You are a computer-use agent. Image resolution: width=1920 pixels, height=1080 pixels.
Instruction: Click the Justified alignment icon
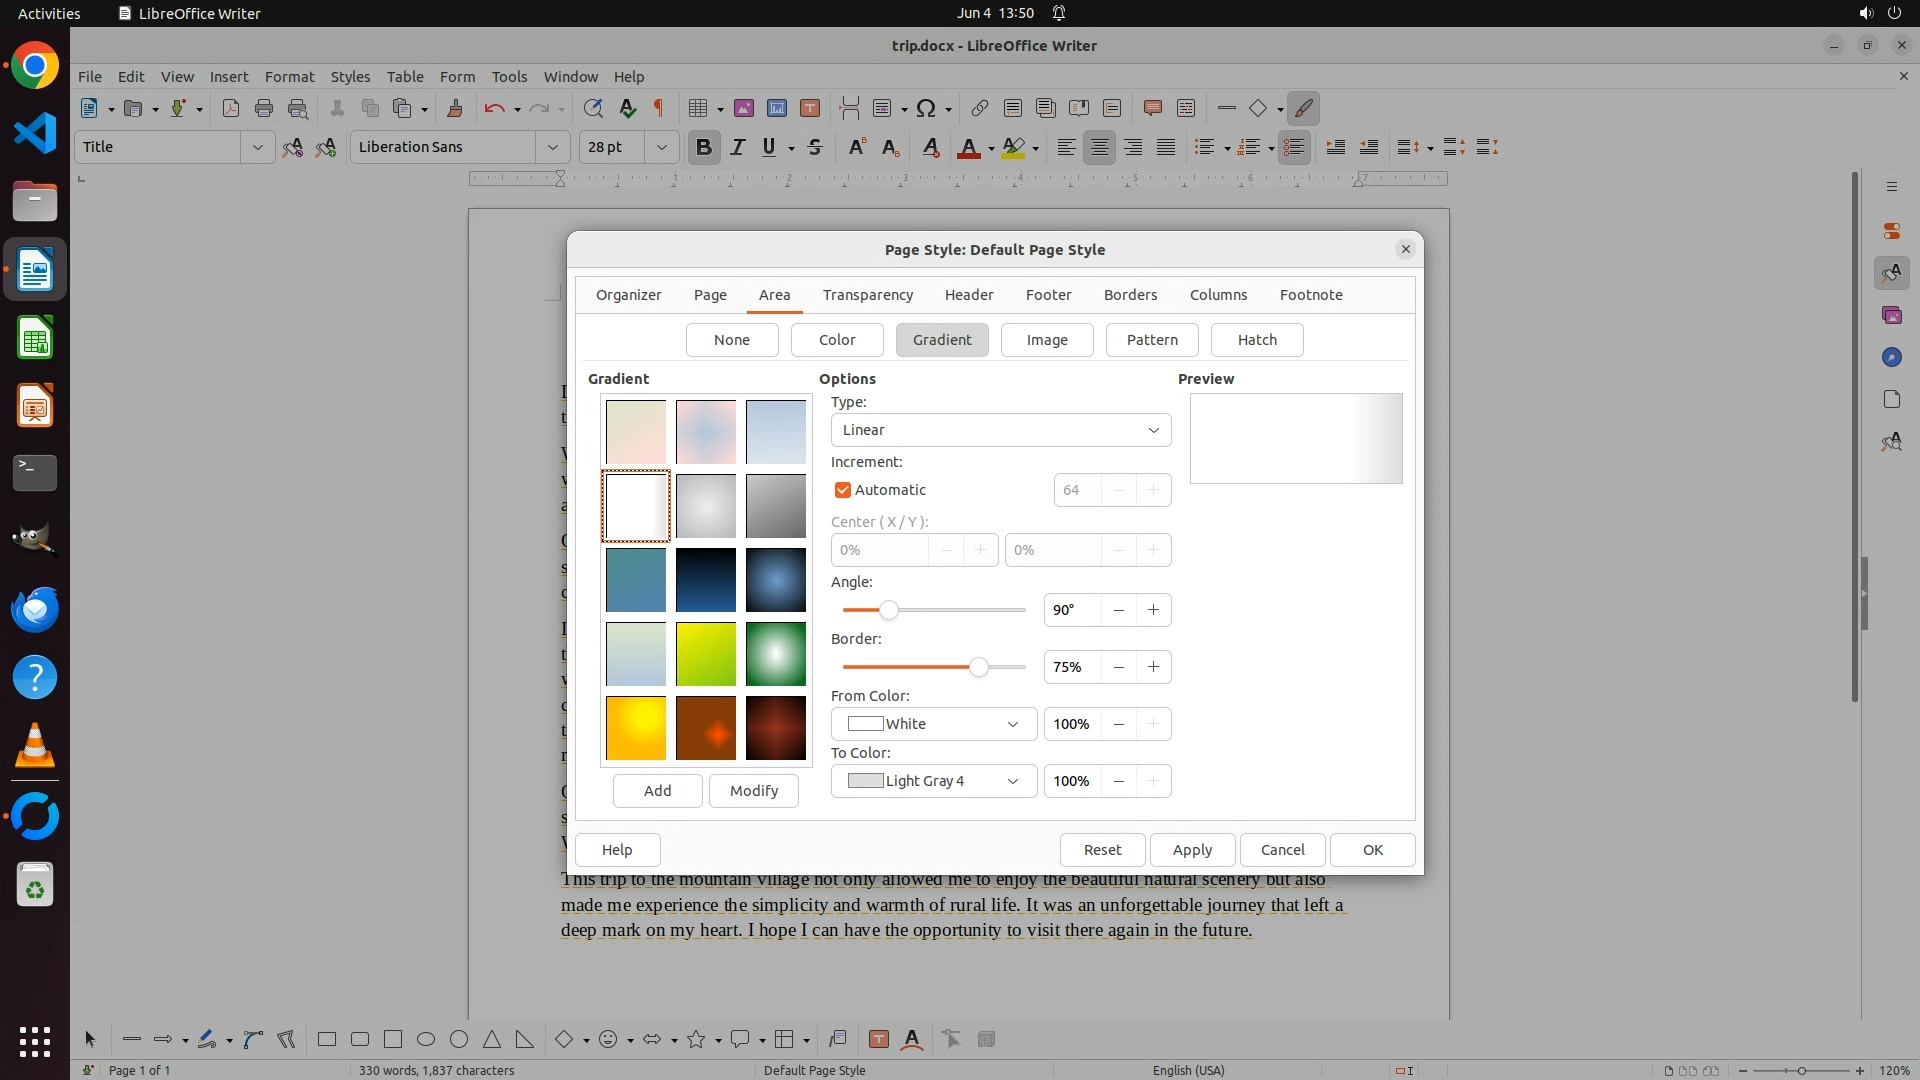pyautogui.click(x=1166, y=148)
